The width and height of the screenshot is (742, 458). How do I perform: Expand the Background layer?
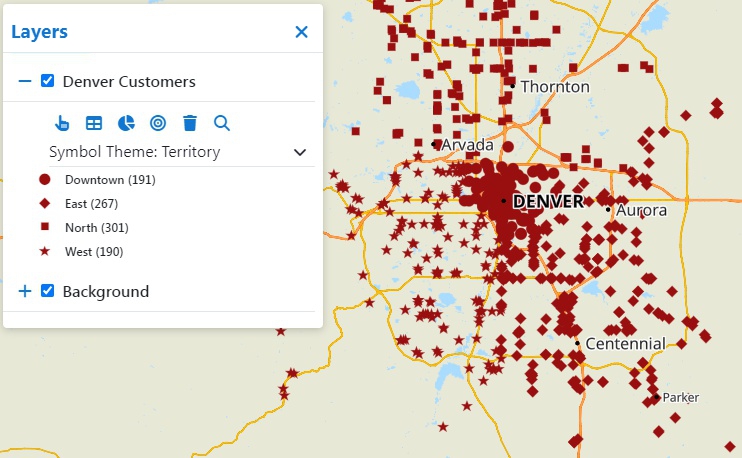(x=25, y=291)
